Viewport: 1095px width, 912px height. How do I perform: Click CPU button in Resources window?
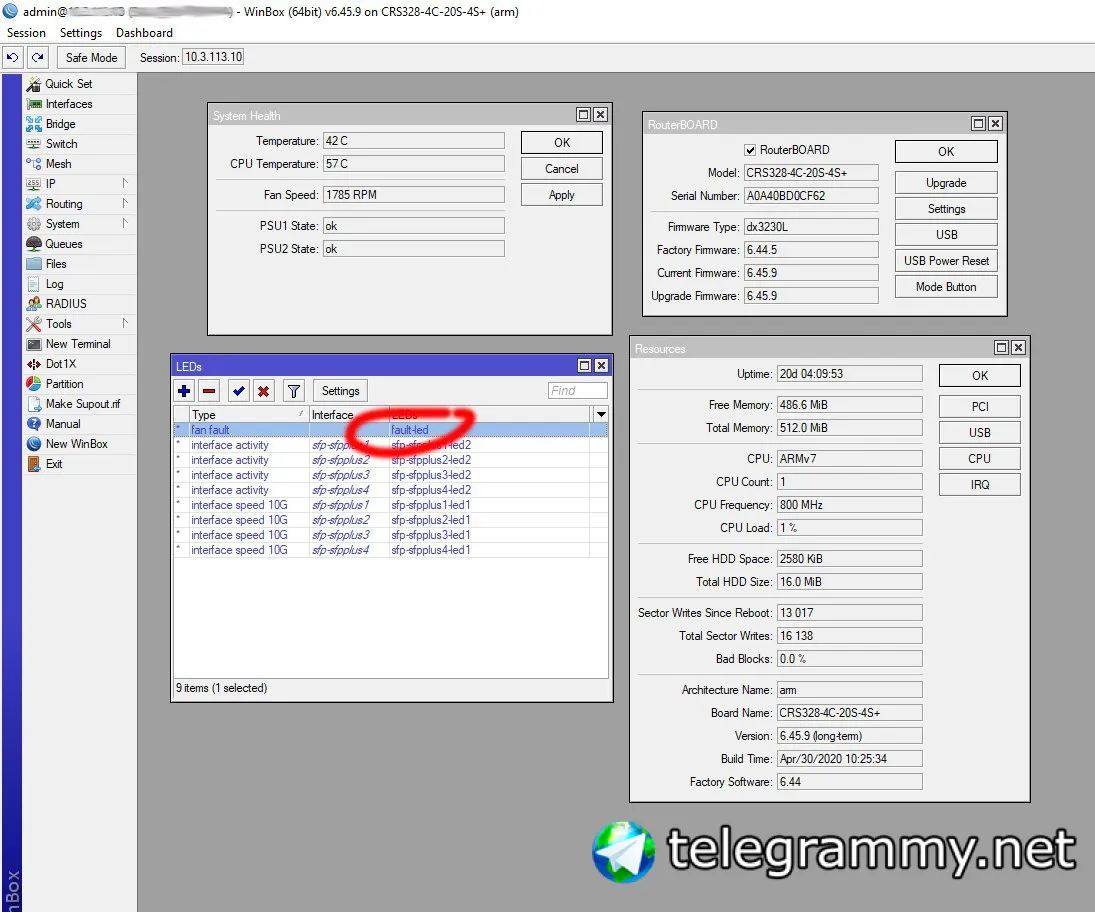tap(980, 459)
